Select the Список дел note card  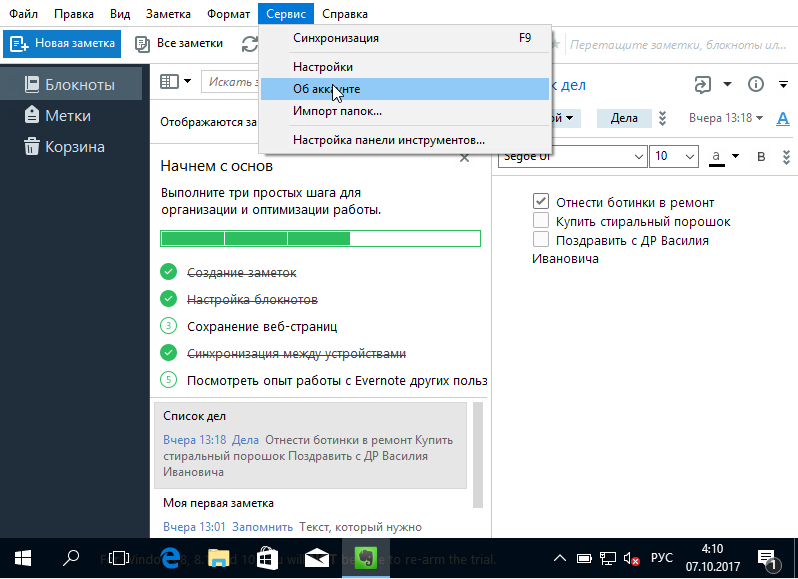[310, 445]
